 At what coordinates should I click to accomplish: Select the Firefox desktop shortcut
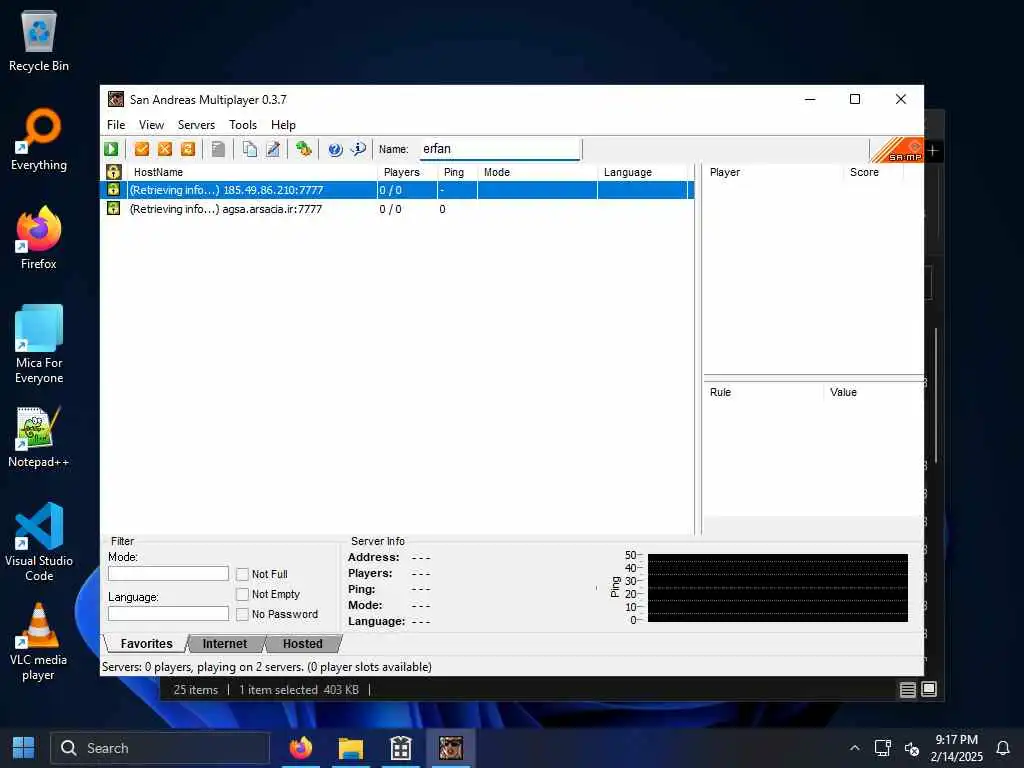click(x=39, y=238)
